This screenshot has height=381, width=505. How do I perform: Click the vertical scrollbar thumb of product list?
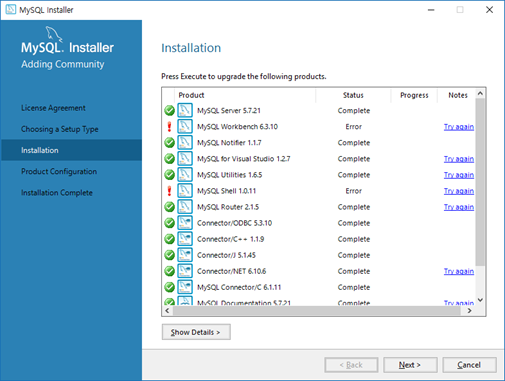tap(480, 182)
